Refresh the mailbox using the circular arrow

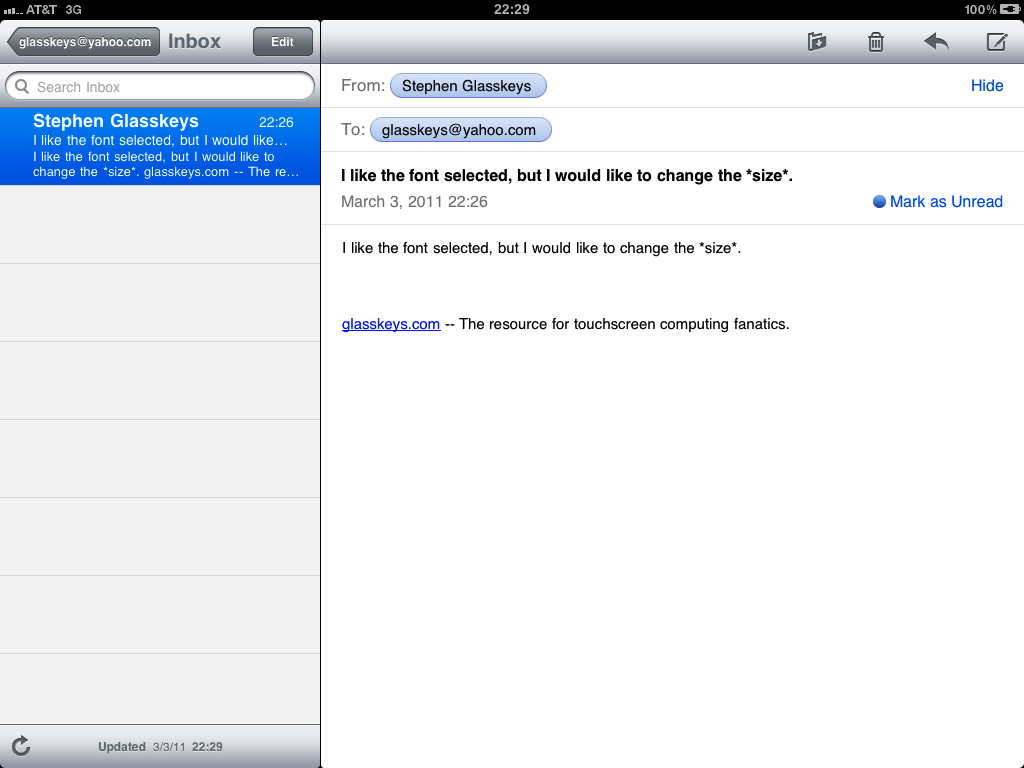[x=21, y=746]
